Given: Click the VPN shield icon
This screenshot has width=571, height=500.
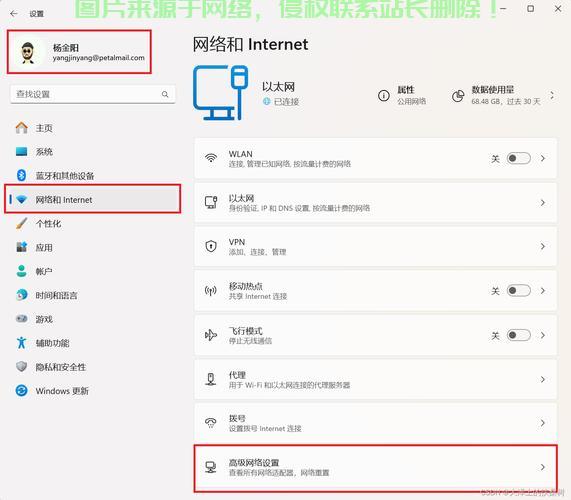Looking at the screenshot, I should pyautogui.click(x=211, y=247).
